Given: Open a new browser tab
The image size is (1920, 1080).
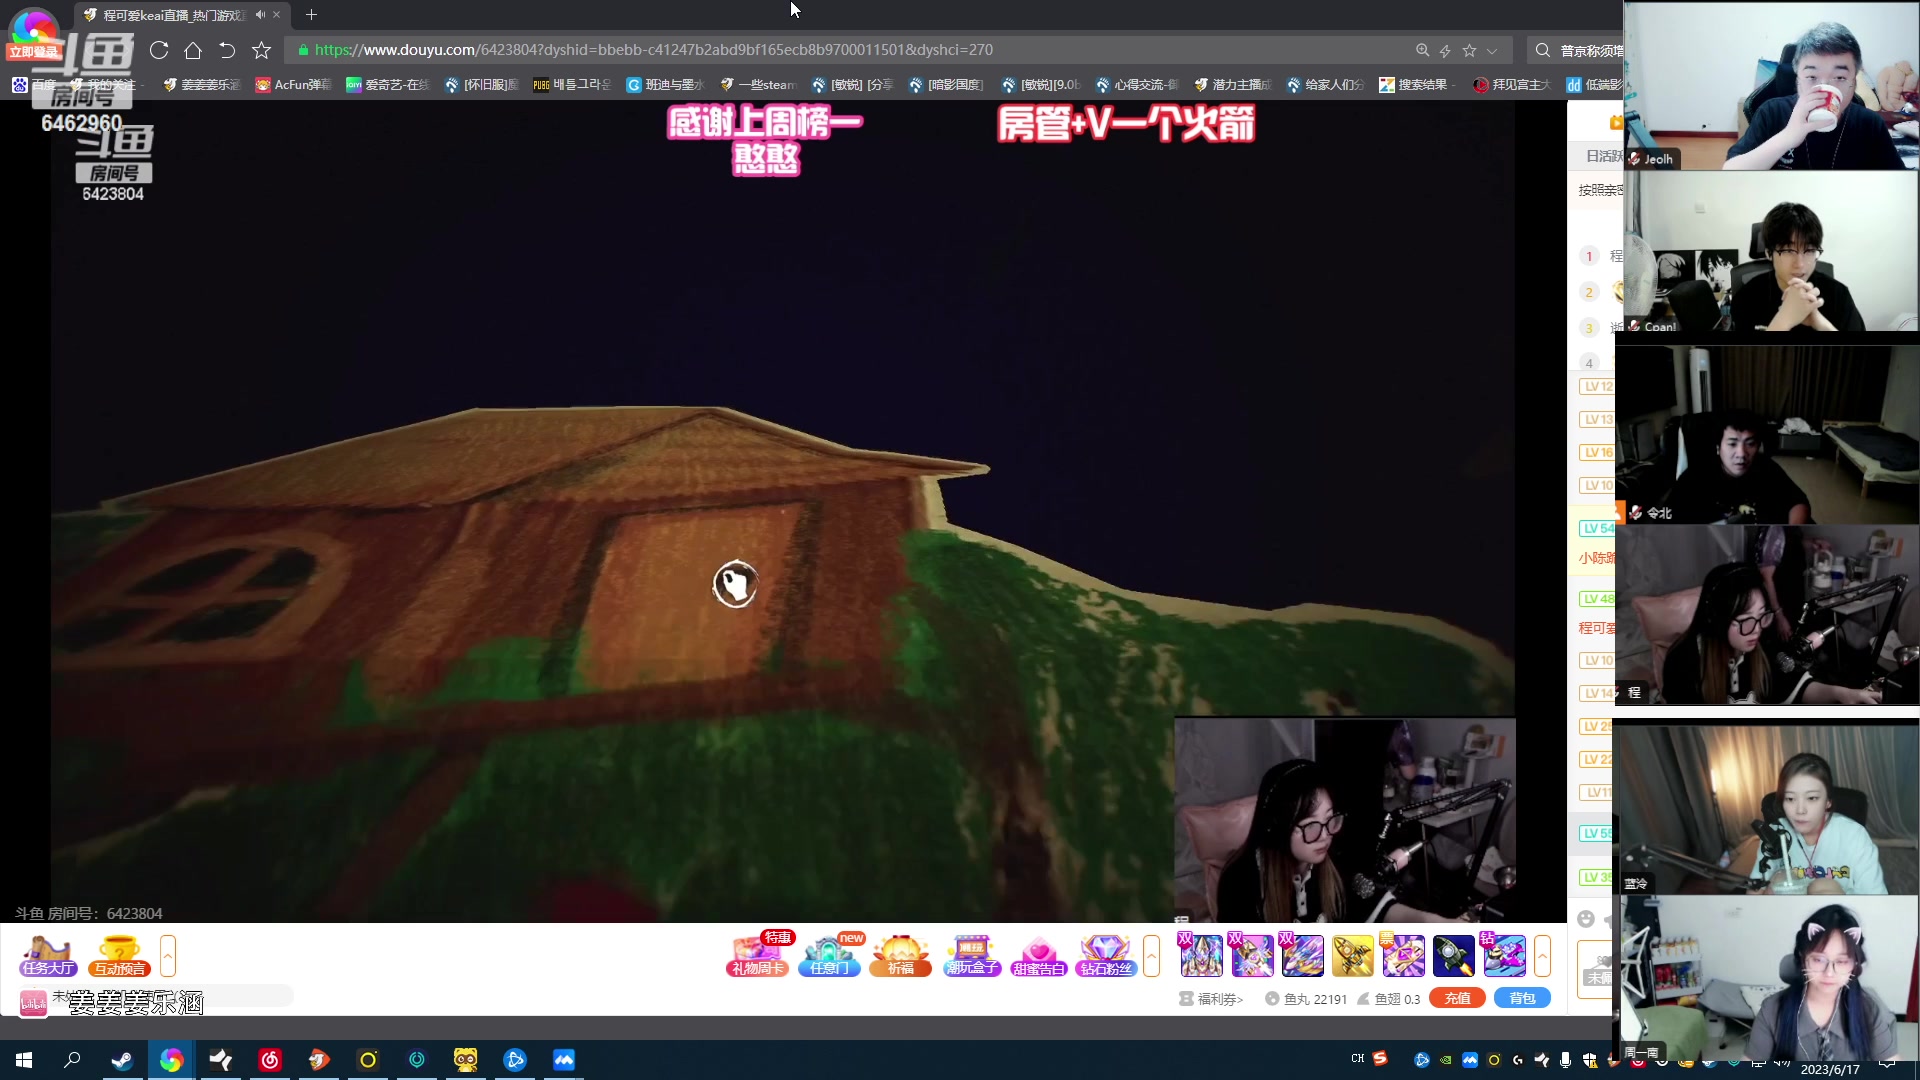Looking at the screenshot, I should (311, 15).
